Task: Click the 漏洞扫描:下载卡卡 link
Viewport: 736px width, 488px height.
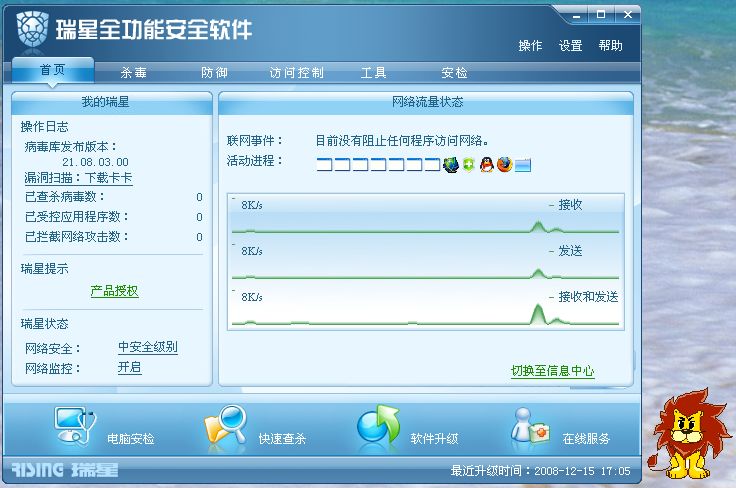Action: pyautogui.click(x=78, y=178)
